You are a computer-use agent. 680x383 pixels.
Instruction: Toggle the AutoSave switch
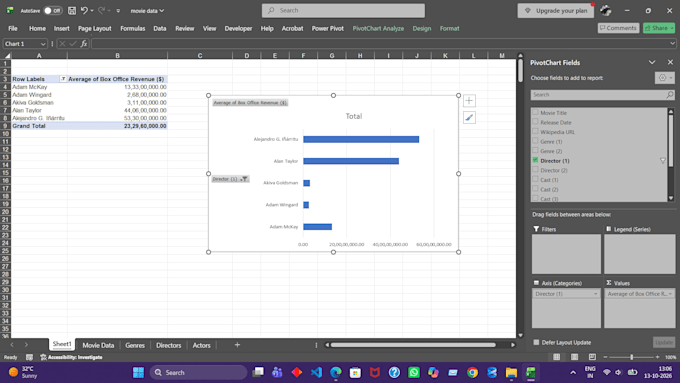[x=52, y=10]
